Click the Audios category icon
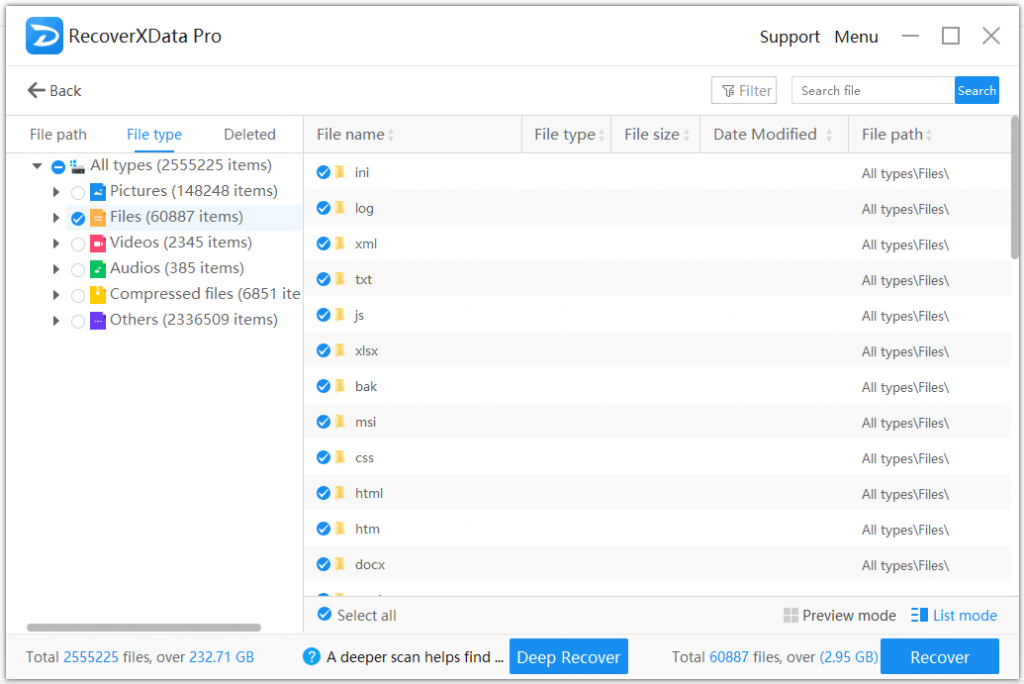Viewport: 1024px width, 684px height. point(98,269)
